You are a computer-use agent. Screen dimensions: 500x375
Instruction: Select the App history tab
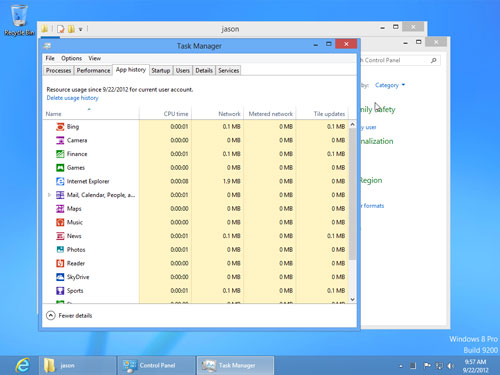click(x=131, y=70)
